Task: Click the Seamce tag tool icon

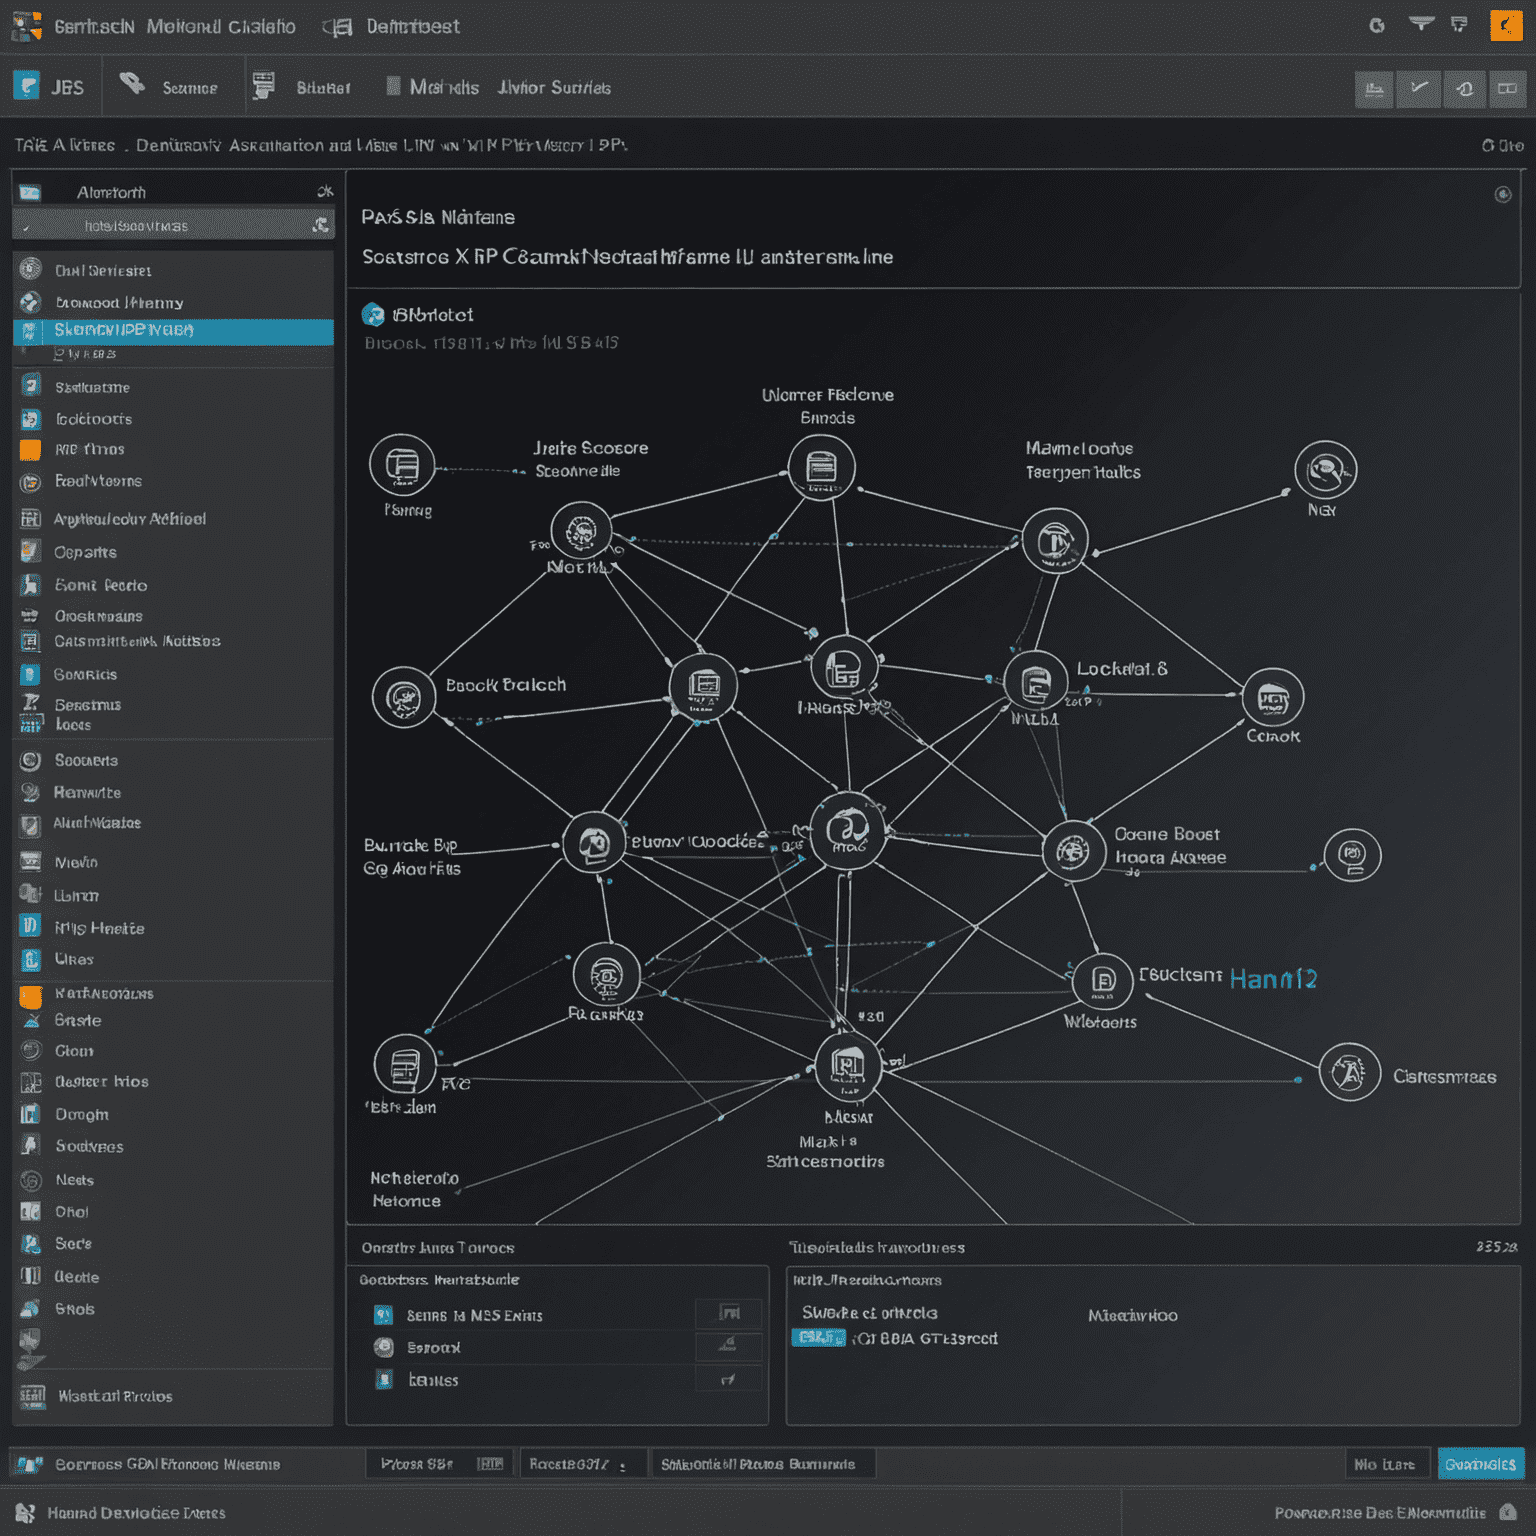Action: pyautogui.click(x=133, y=85)
